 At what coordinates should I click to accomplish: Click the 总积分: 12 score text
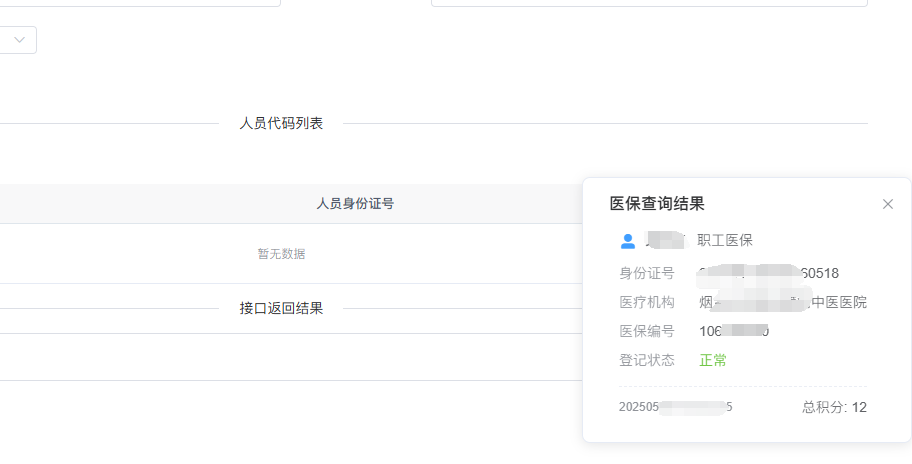pos(834,407)
